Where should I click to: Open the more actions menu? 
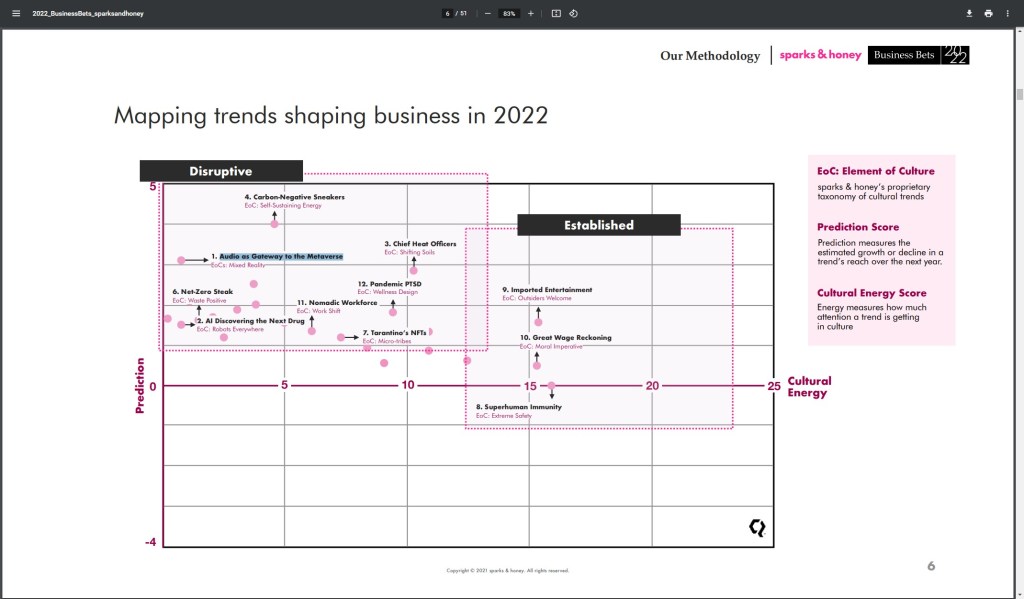pyautogui.click(x=1008, y=13)
